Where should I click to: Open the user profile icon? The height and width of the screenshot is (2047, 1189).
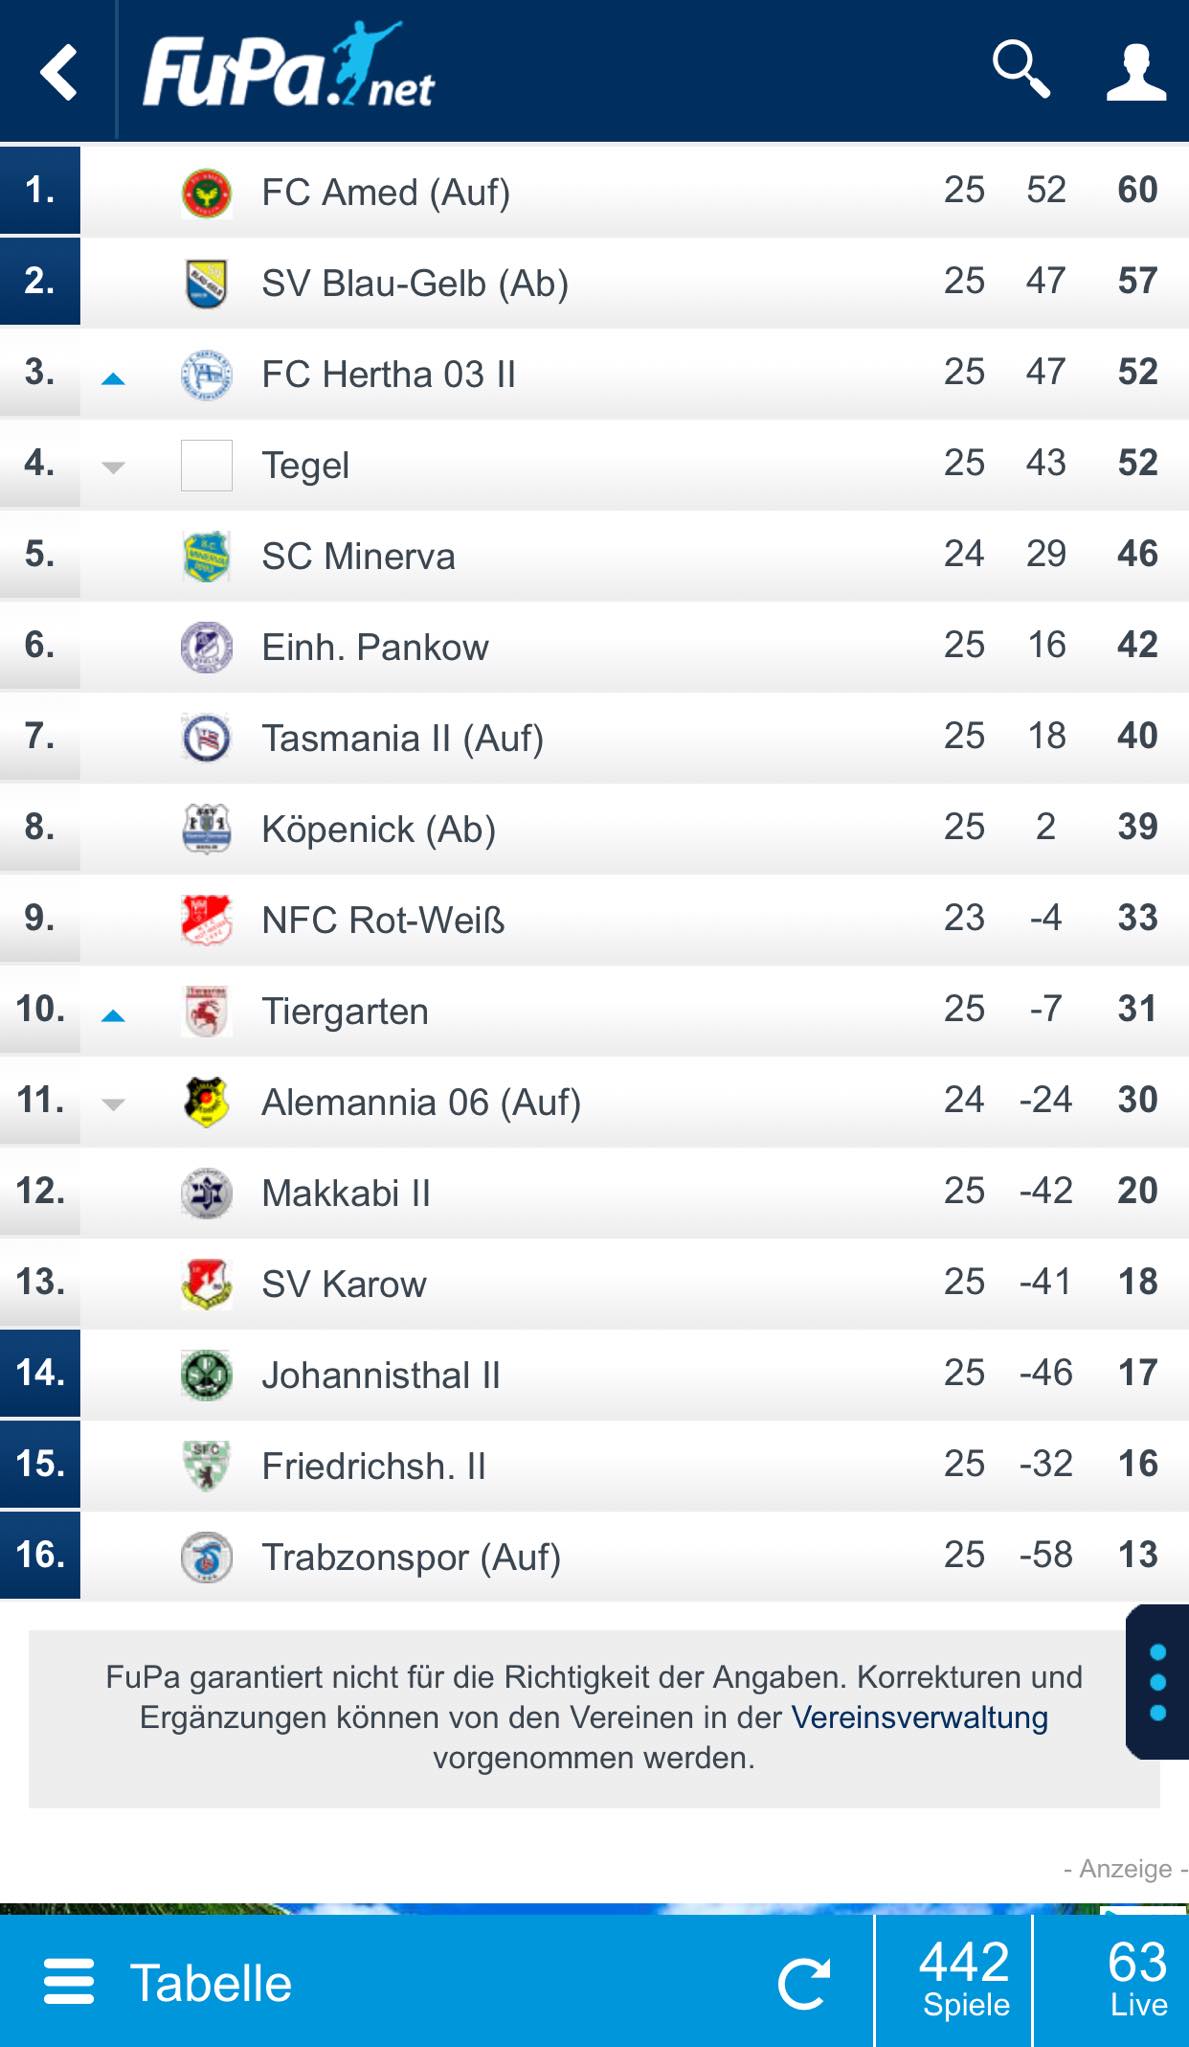point(1136,72)
